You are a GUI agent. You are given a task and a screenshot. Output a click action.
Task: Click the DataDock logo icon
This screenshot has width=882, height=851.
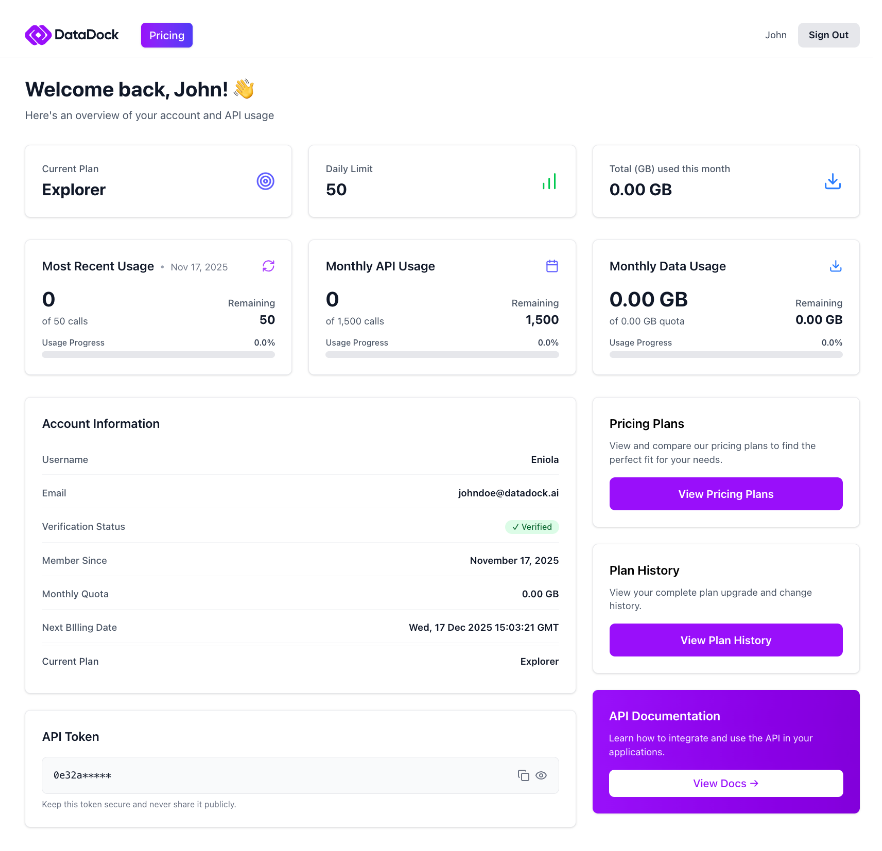(37, 35)
